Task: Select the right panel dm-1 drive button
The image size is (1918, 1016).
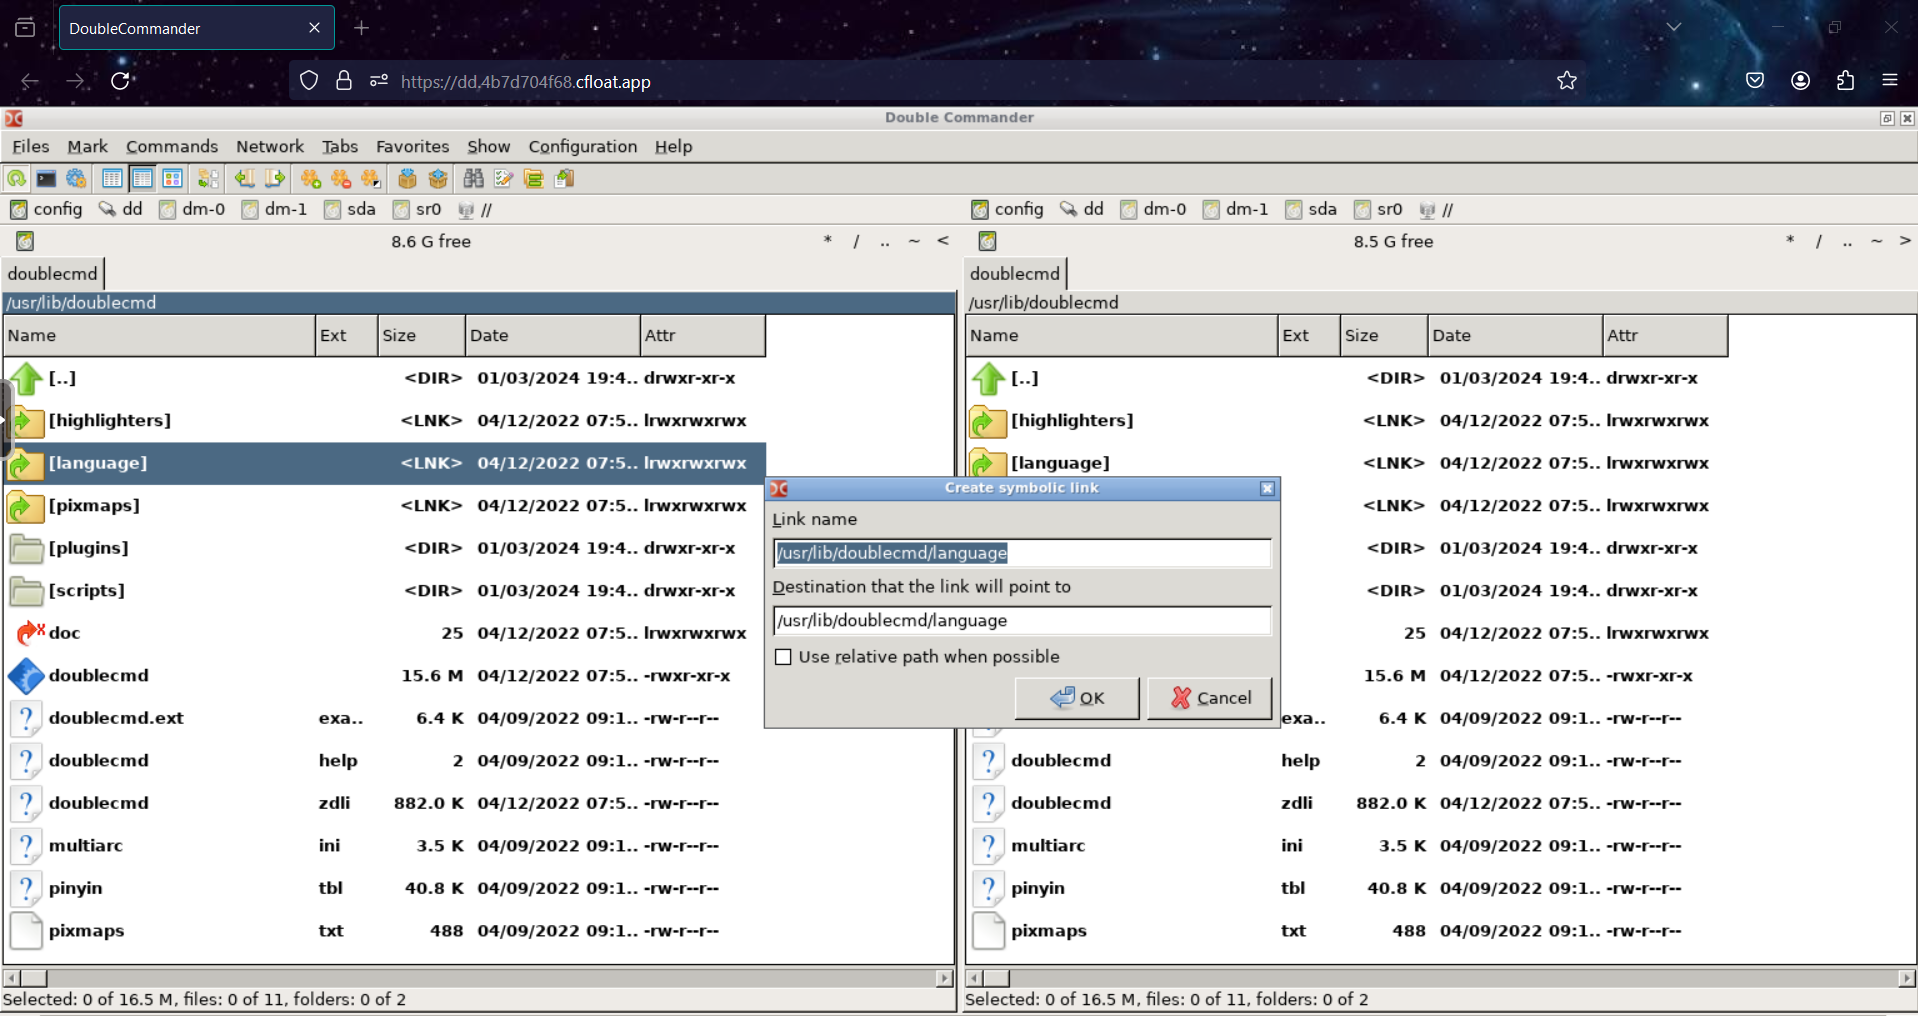Action: [1236, 209]
